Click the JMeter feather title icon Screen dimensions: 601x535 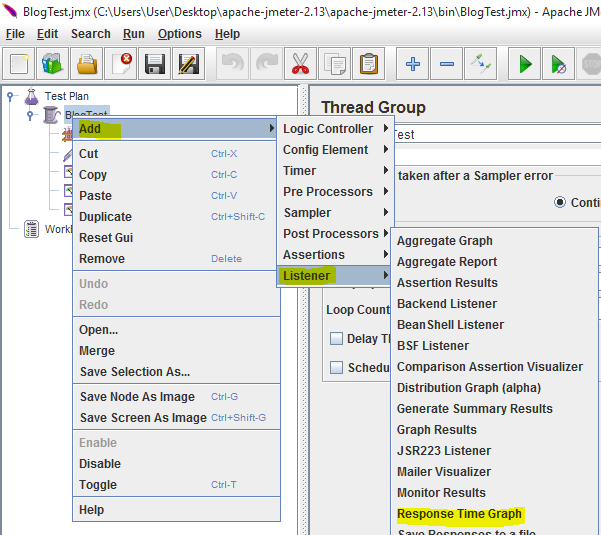[9, 11]
